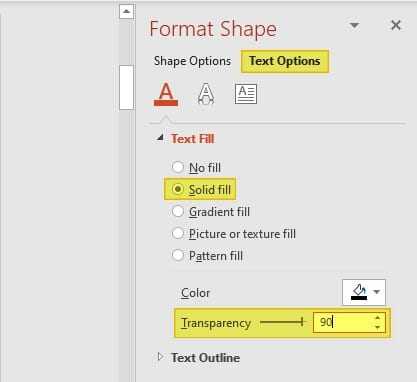The height and width of the screenshot is (382, 417).
Task: Open the Text Effects icon
Action: [x=206, y=94]
